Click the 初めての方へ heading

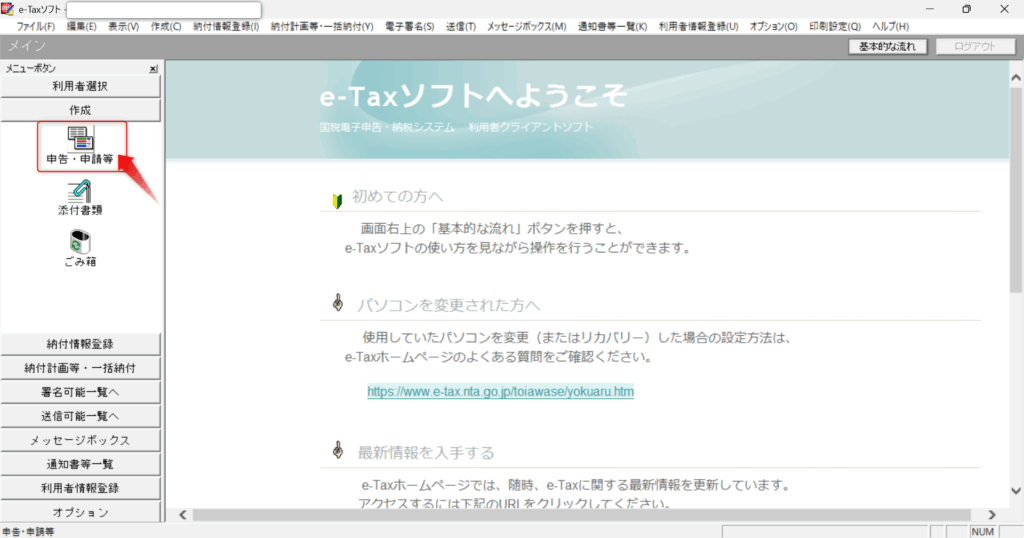pyautogui.click(x=398, y=197)
